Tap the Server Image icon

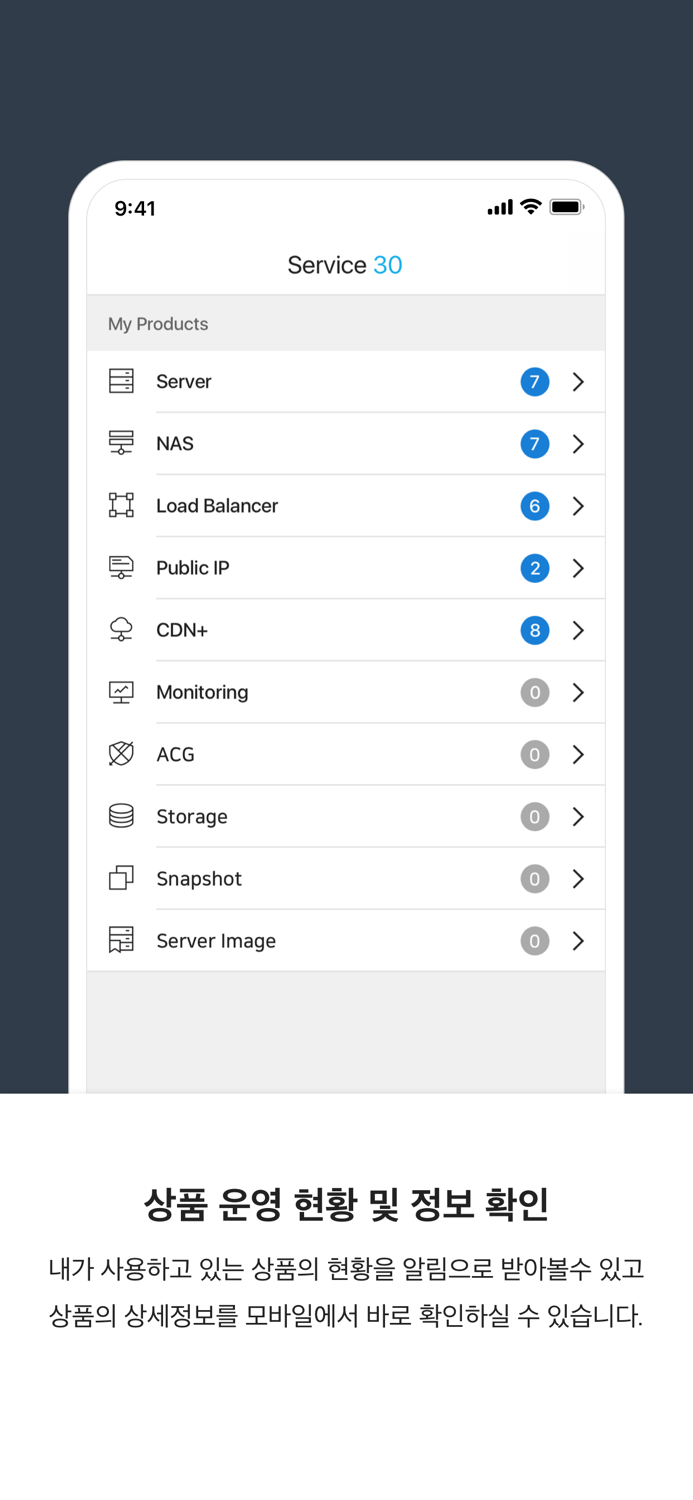(121, 940)
